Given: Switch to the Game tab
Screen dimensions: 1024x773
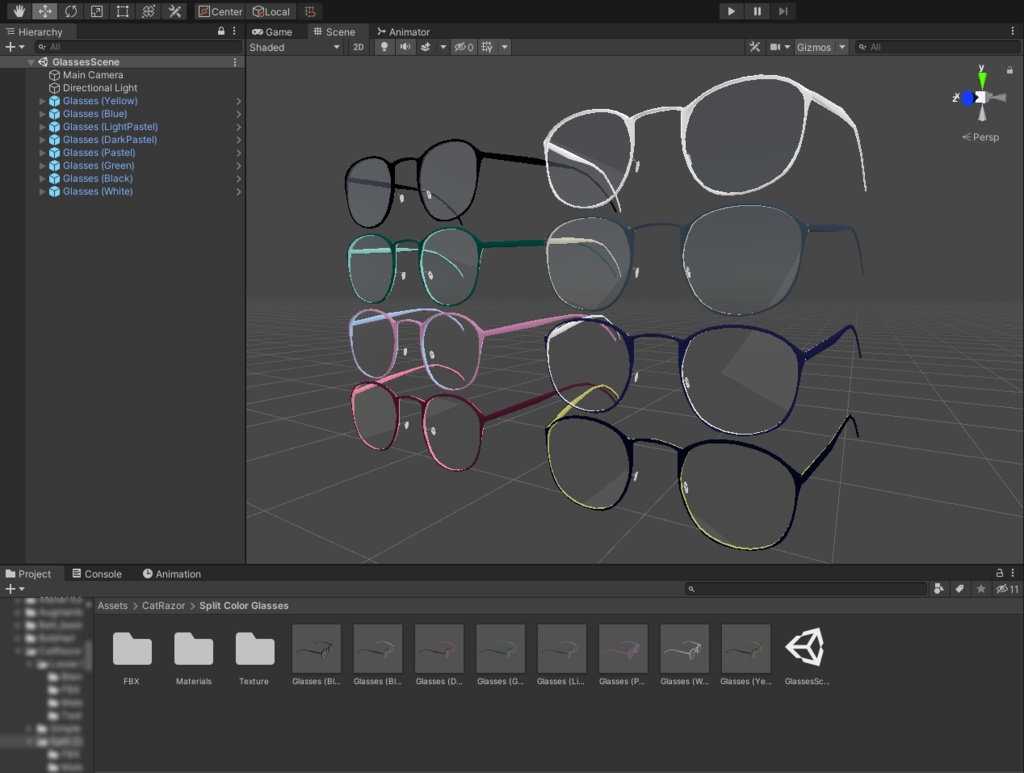Looking at the screenshot, I should click(x=273, y=31).
